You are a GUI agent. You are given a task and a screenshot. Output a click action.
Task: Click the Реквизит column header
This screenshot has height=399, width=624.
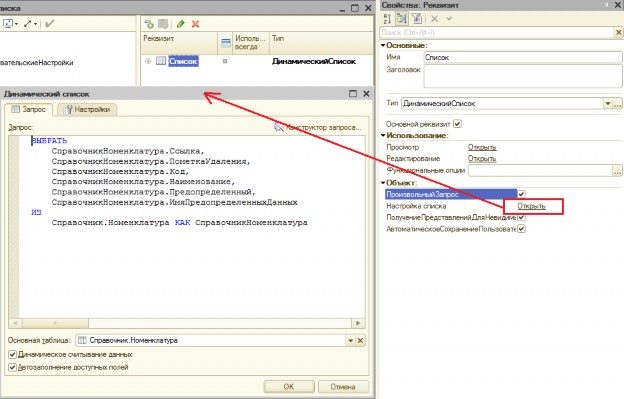pyautogui.click(x=179, y=43)
